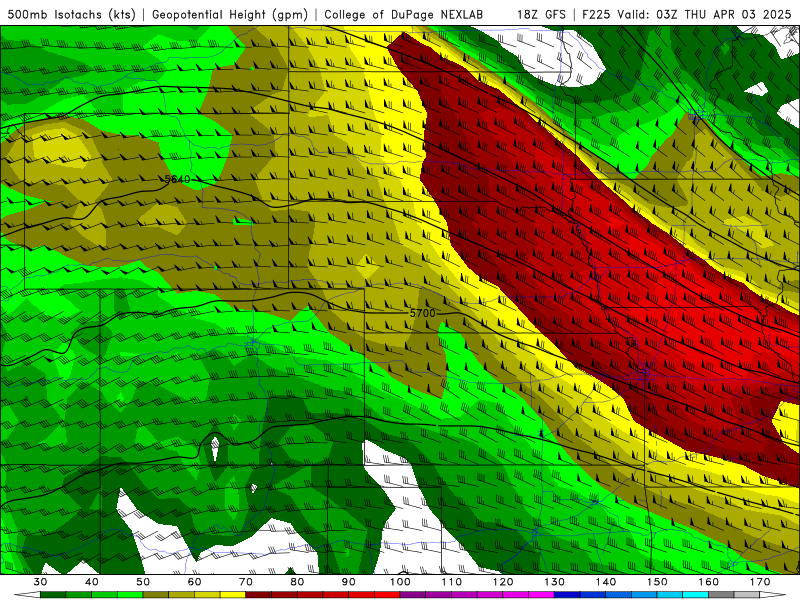Click the 60 value on the color scale
Image resolution: width=800 pixels, height=600 pixels.
[194, 582]
